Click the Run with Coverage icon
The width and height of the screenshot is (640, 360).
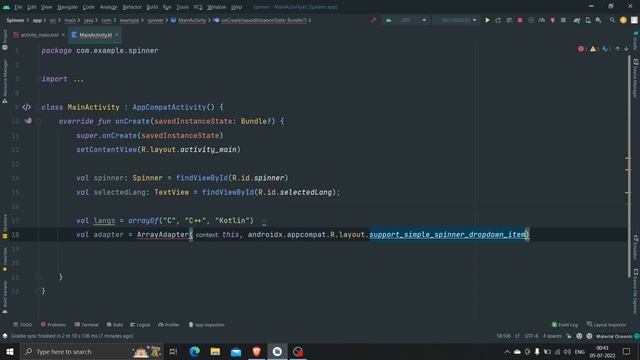click(x=531, y=20)
